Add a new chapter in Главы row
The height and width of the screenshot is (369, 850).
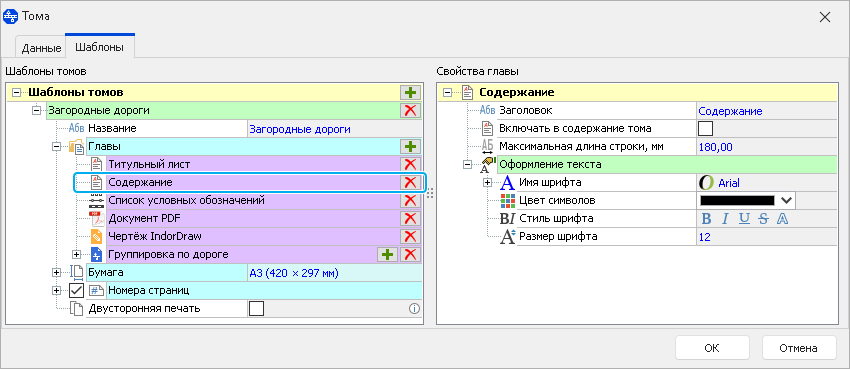click(x=410, y=146)
